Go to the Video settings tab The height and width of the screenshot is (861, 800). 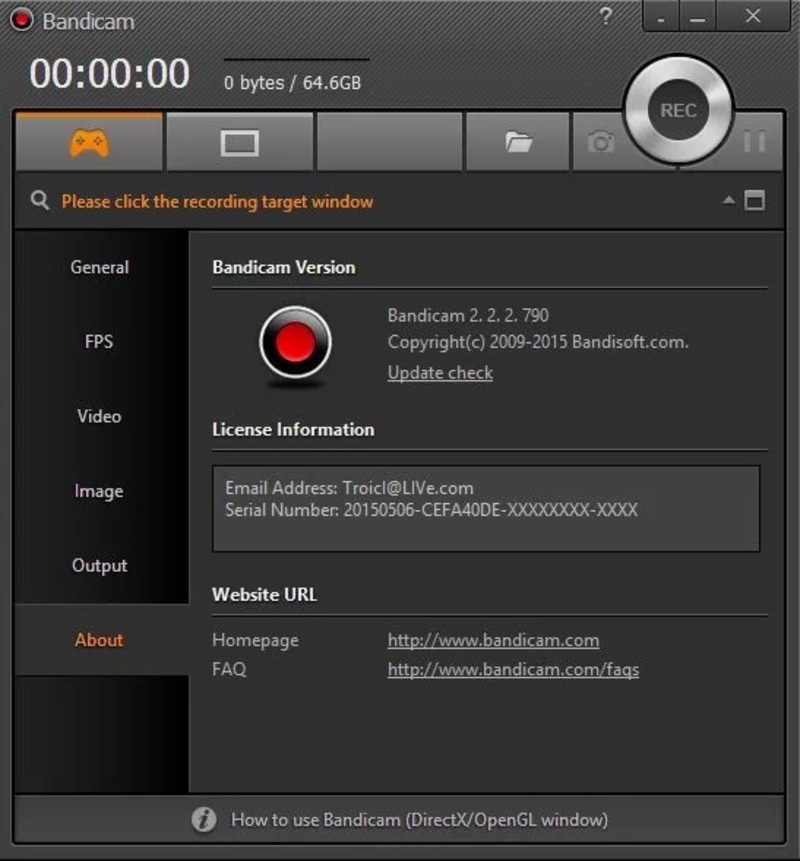[99, 416]
